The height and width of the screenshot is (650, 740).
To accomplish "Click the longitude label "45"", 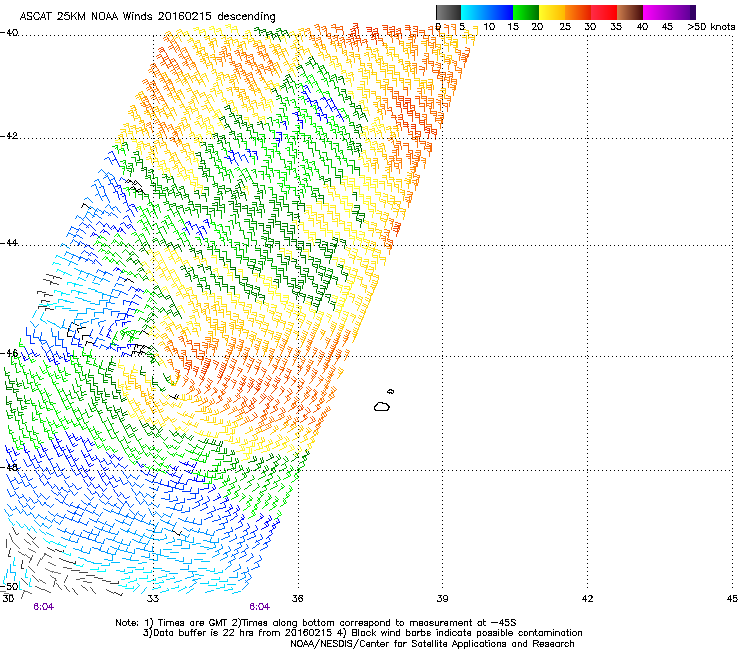I will [732, 599].
